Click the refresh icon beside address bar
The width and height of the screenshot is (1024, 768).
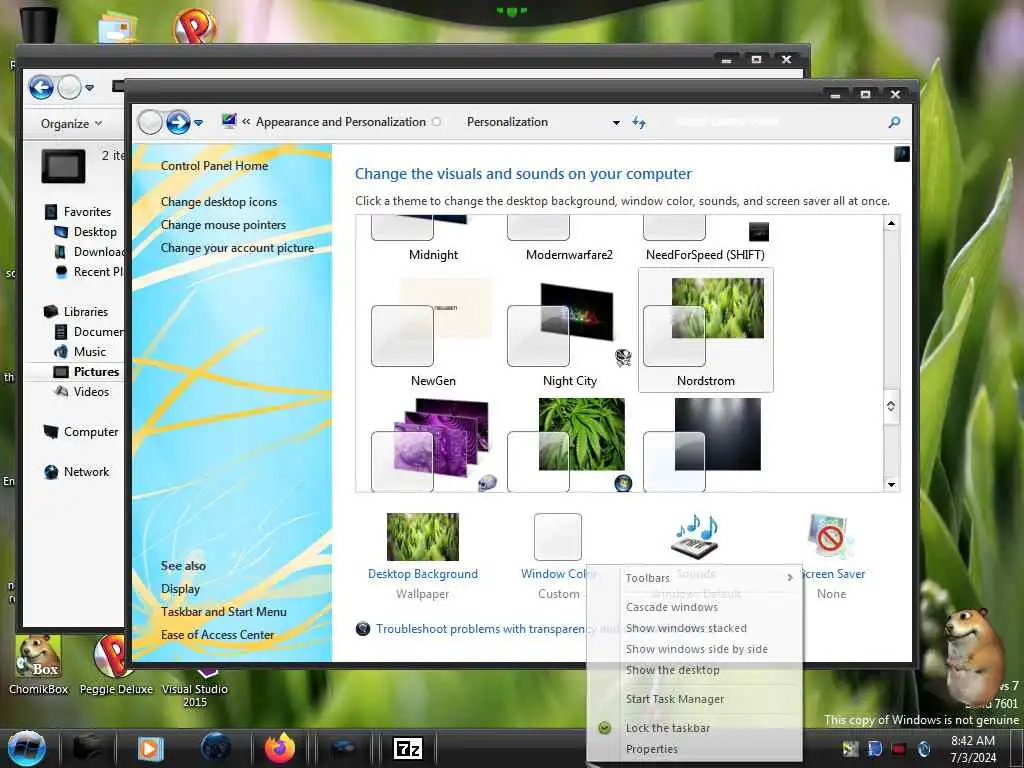pyautogui.click(x=639, y=122)
